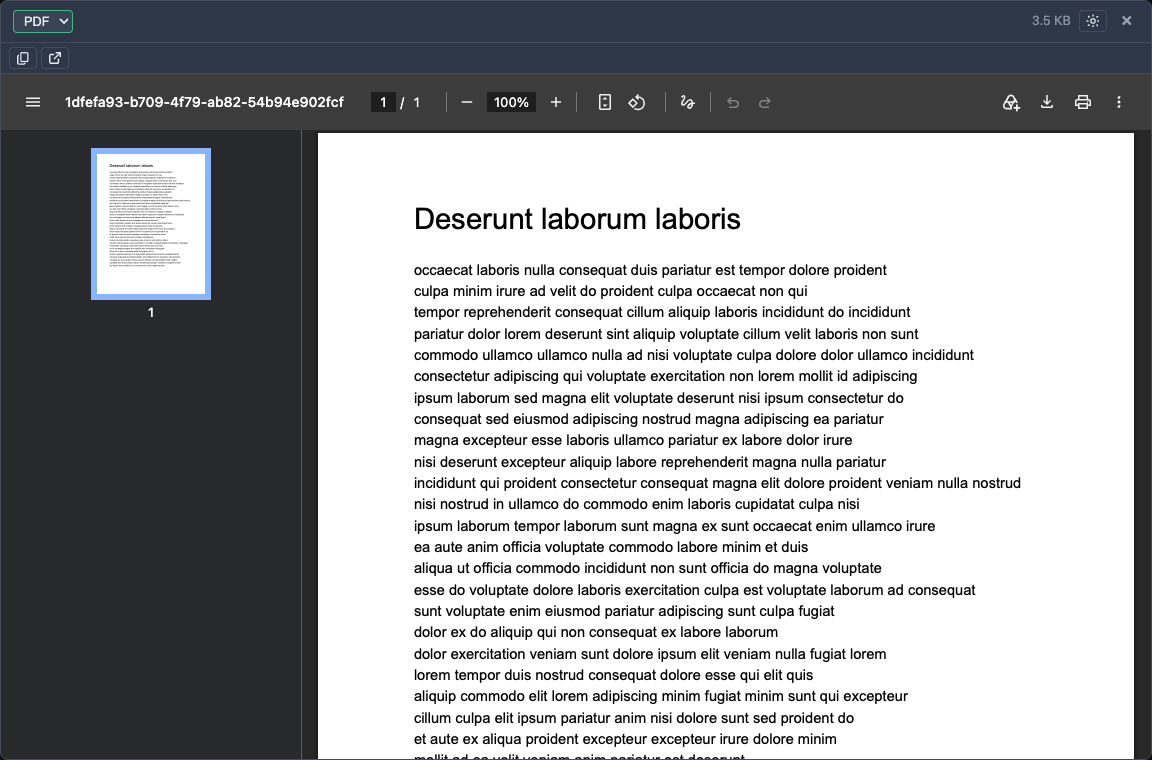Click the fit to page icon
Screen dimensions: 1152x760
[605, 102]
